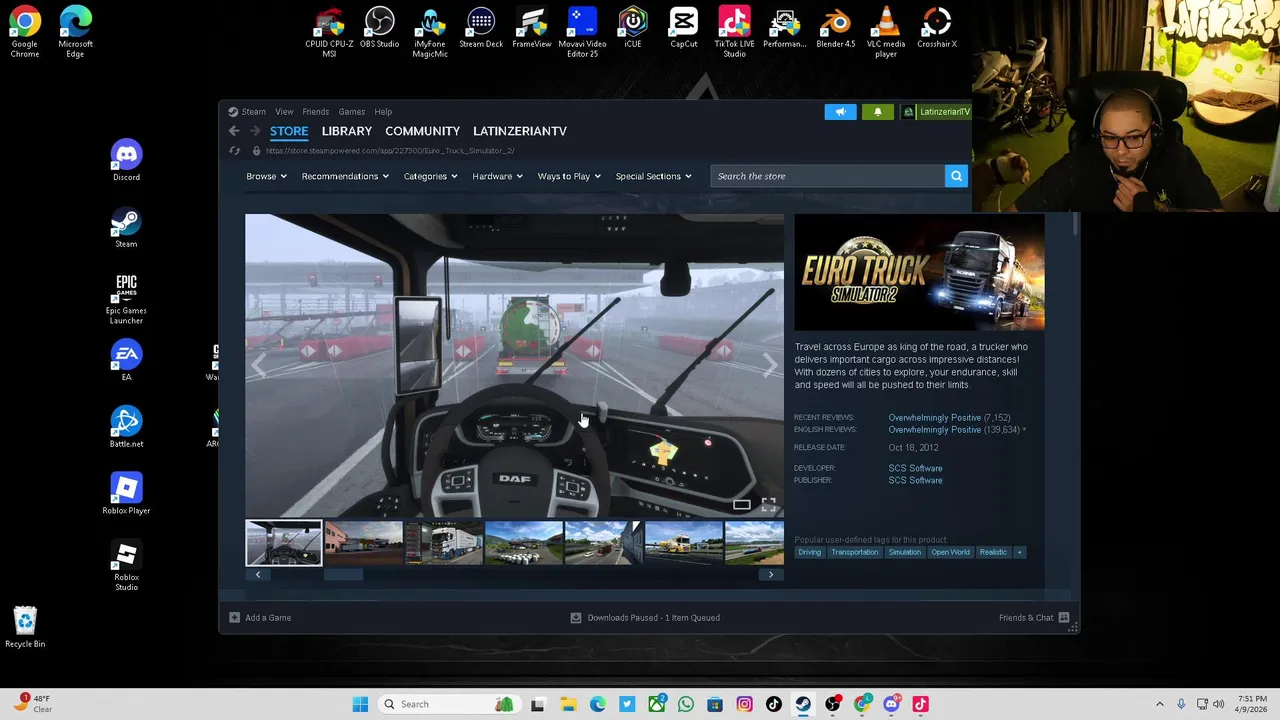1280x720 pixels.
Task: Click Steam's forward navigation arrow
Action: tap(255, 131)
